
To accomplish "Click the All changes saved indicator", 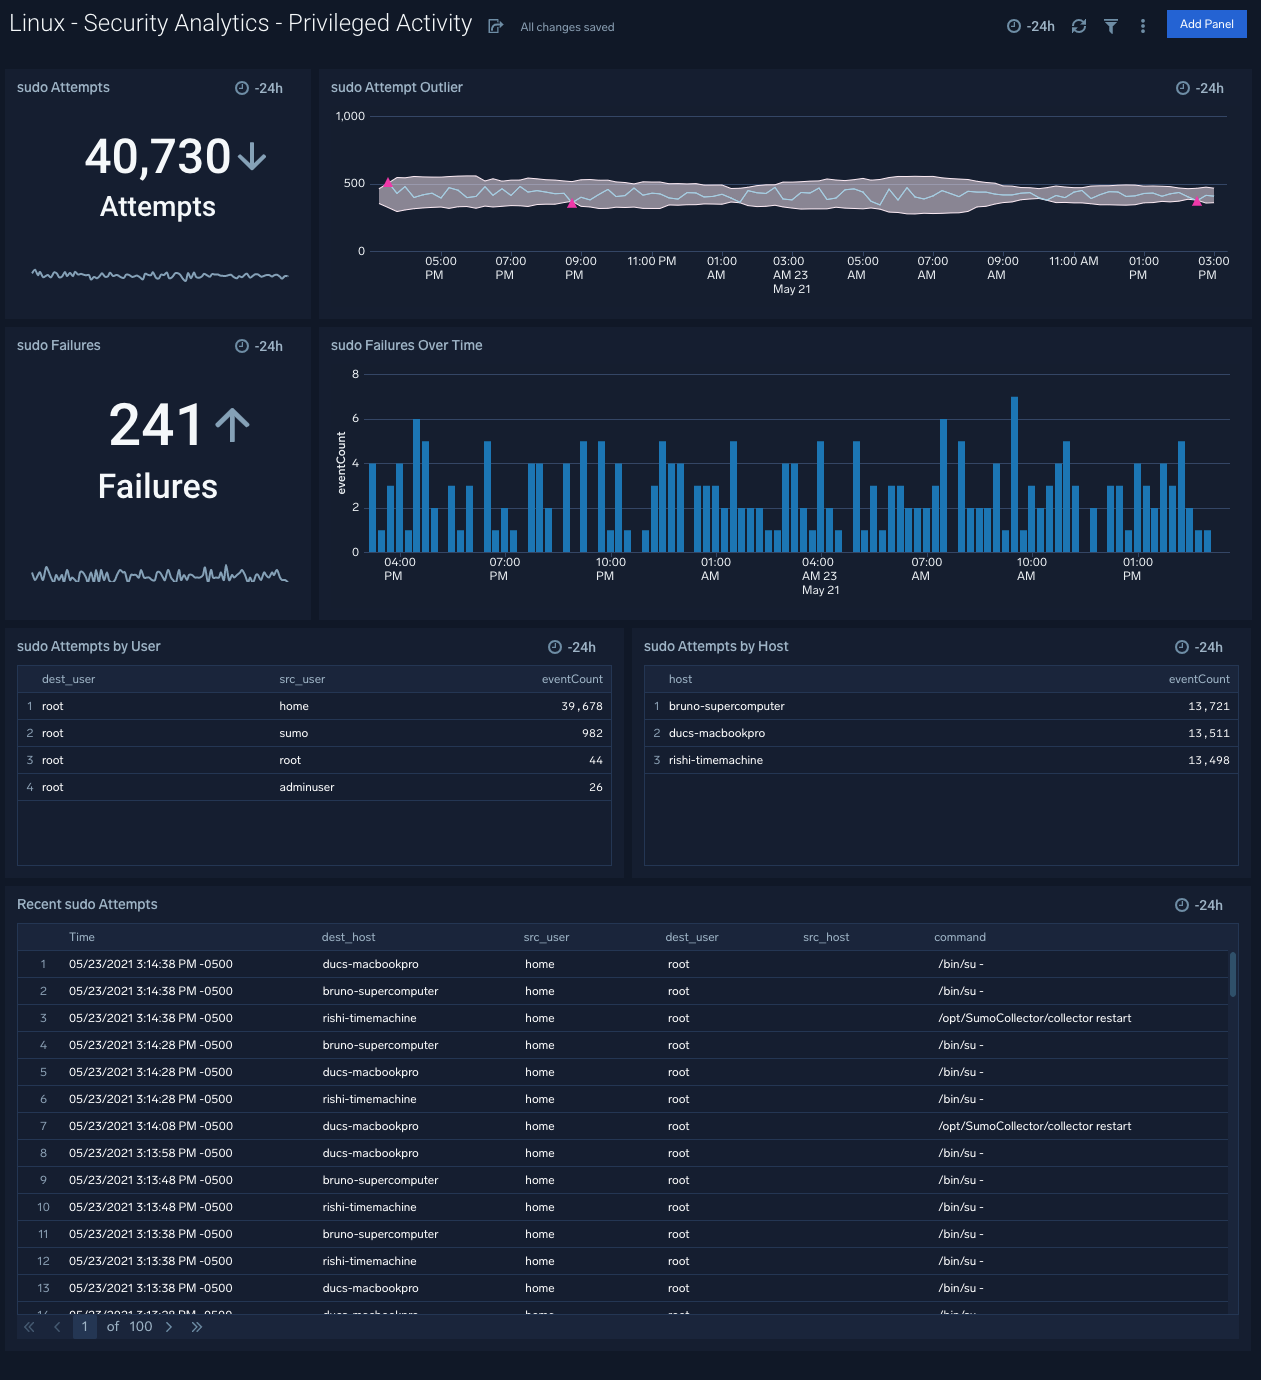I will pyautogui.click(x=566, y=27).
